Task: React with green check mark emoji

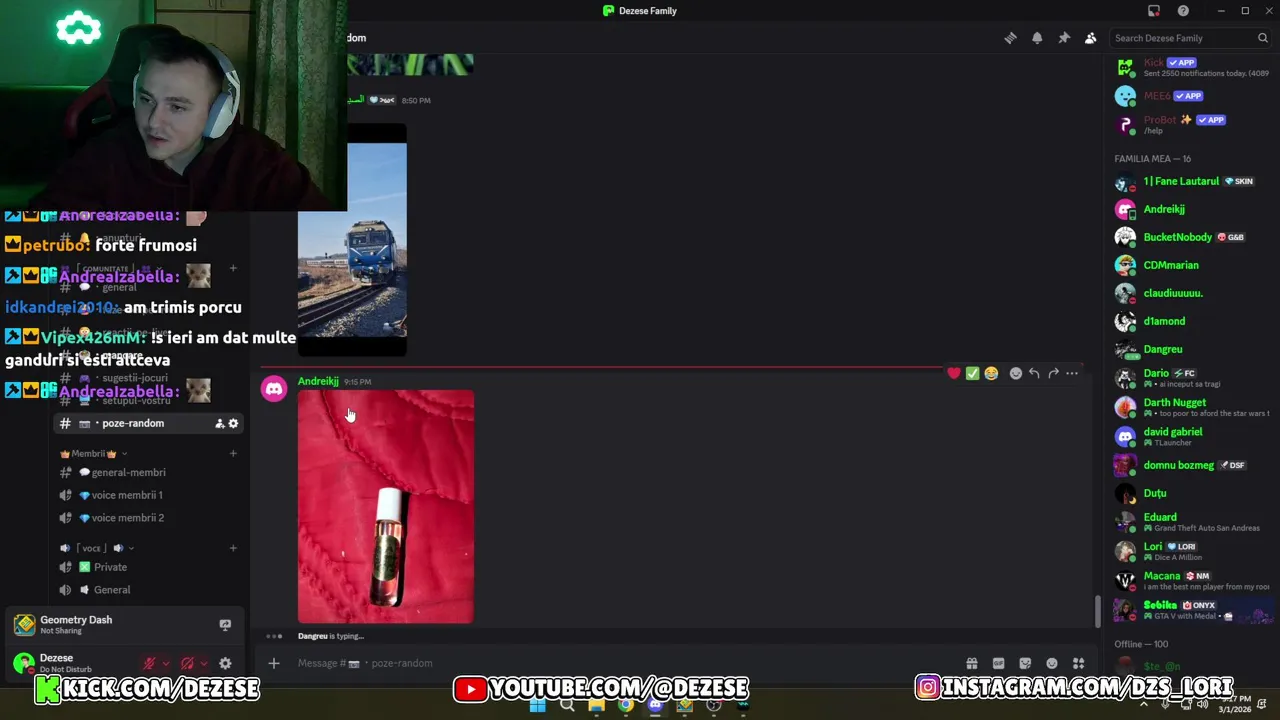Action: [972, 373]
